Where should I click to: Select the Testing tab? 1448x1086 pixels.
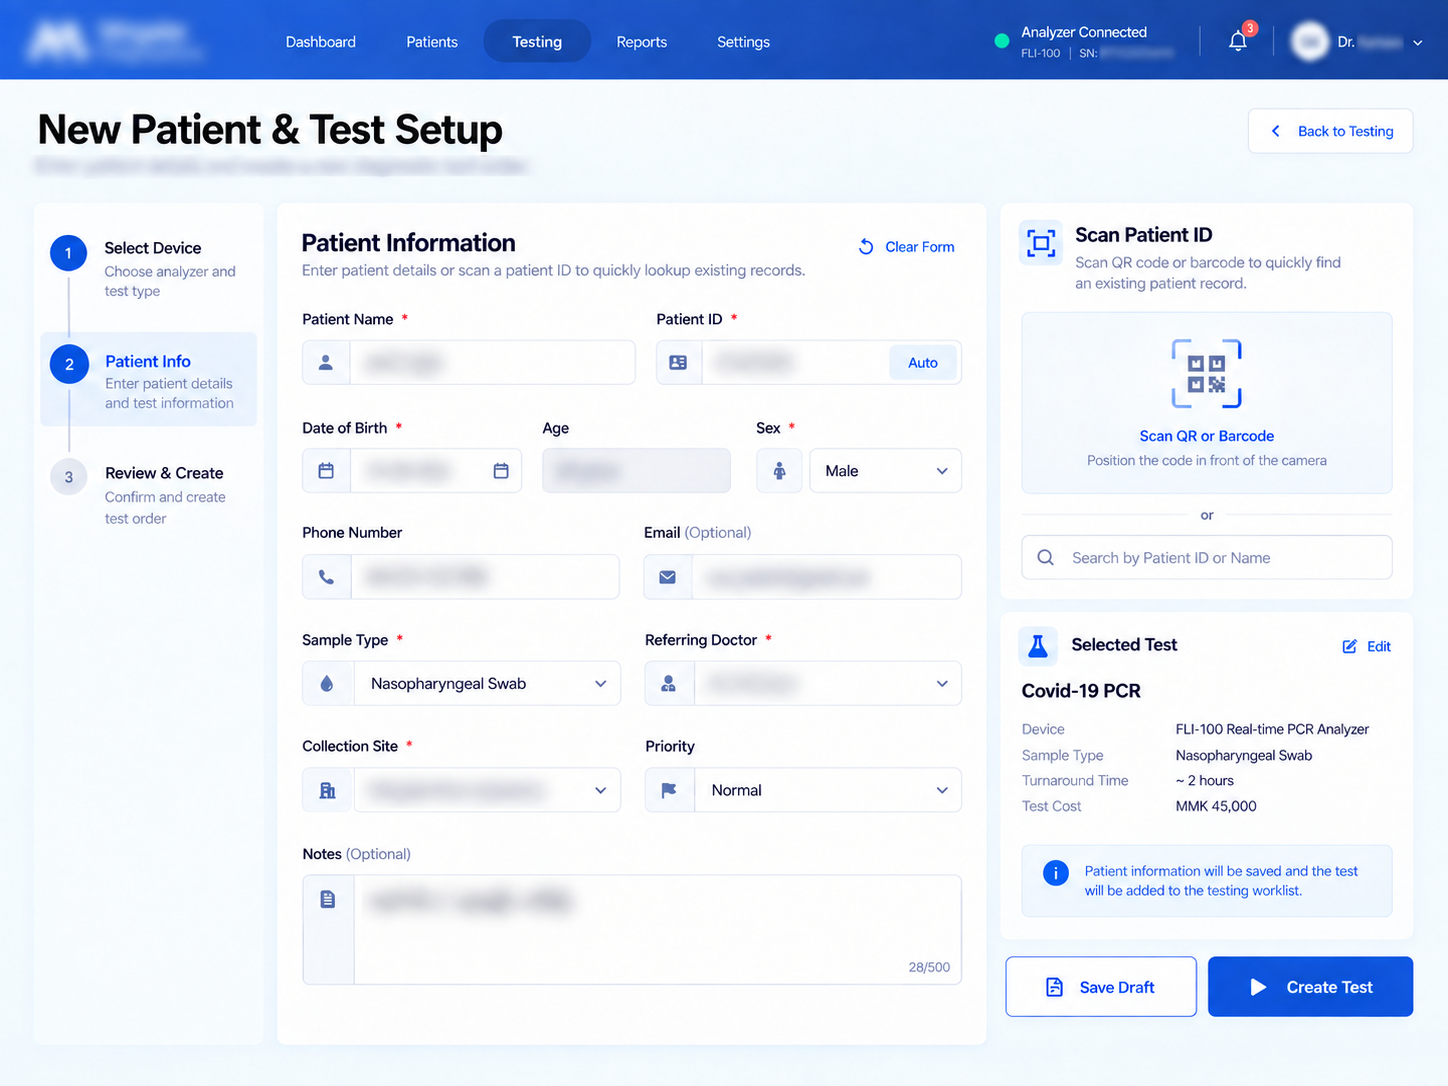pyautogui.click(x=537, y=42)
